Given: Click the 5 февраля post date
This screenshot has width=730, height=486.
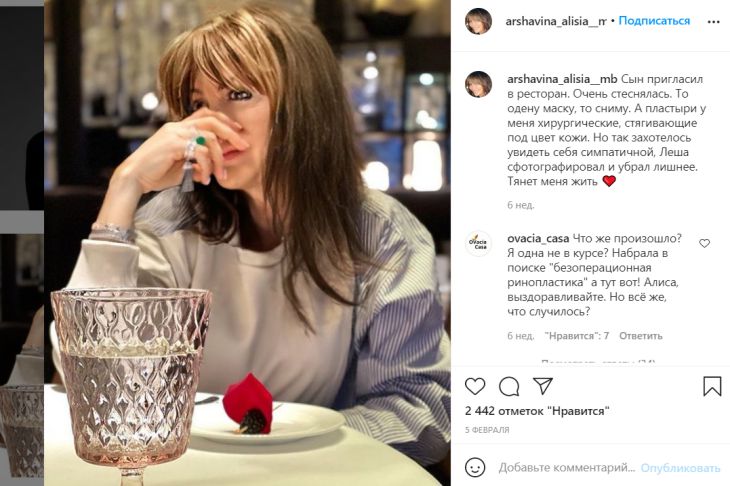Looking at the screenshot, I should pyautogui.click(x=487, y=430).
